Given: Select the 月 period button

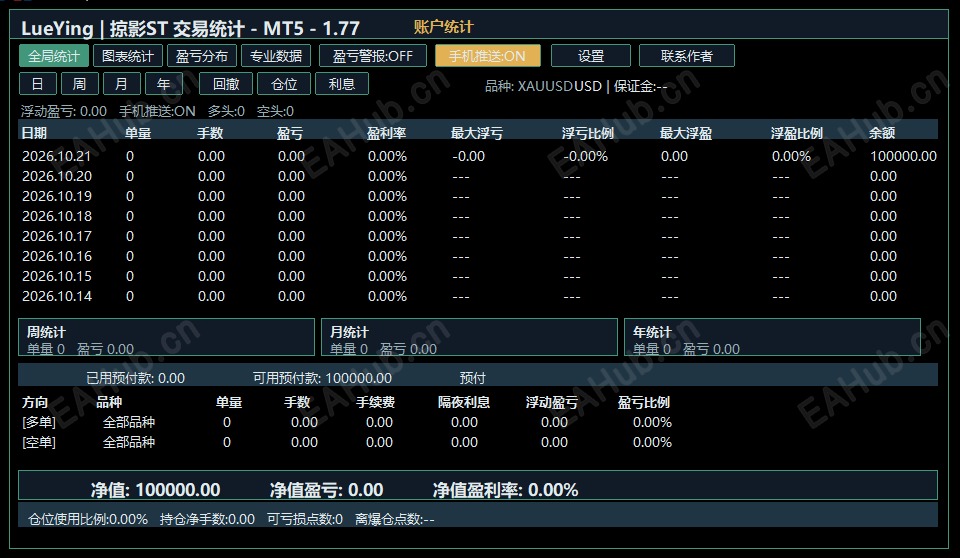Looking at the screenshot, I should pyautogui.click(x=122, y=84).
